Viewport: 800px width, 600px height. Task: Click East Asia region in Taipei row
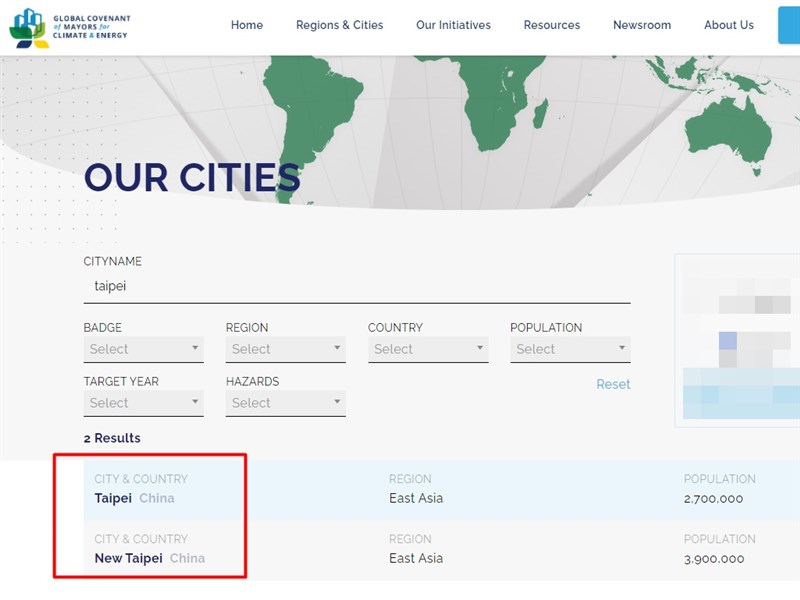pos(416,498)
